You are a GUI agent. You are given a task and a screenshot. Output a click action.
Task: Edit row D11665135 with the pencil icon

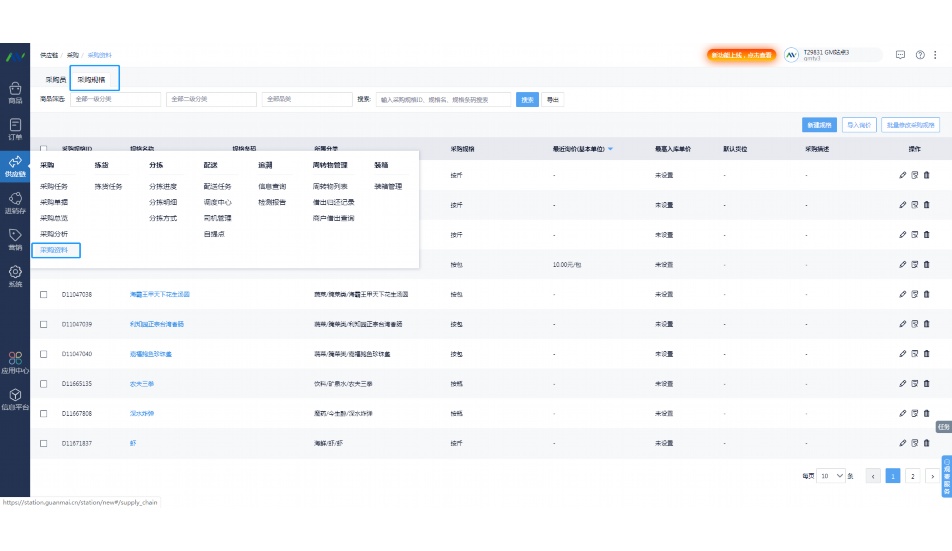tap(902, 383)
